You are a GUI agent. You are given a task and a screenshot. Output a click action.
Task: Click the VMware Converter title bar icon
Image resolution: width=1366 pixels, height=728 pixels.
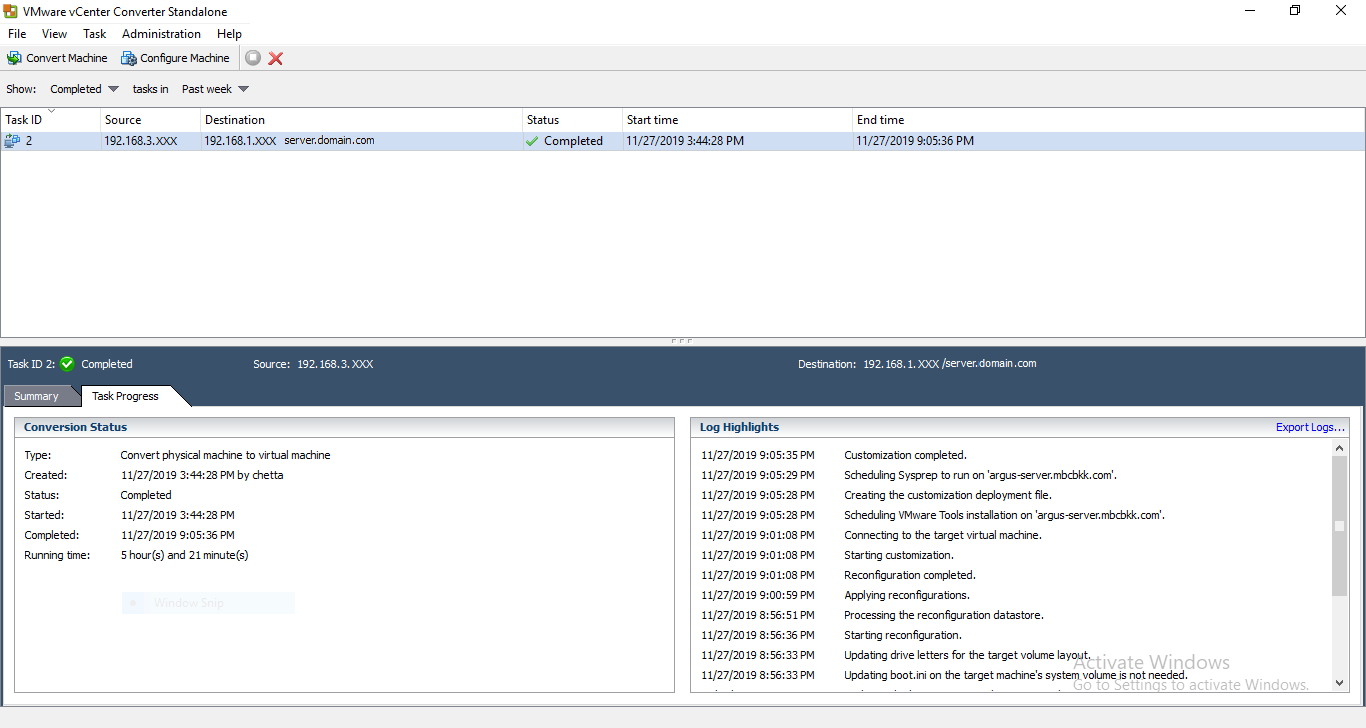pos(11,11)
